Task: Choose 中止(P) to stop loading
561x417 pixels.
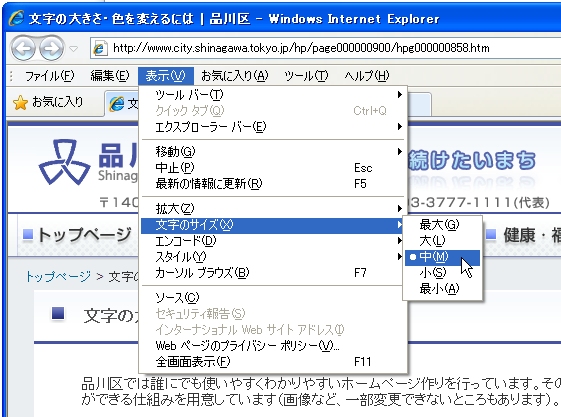Action: (273, 168)
